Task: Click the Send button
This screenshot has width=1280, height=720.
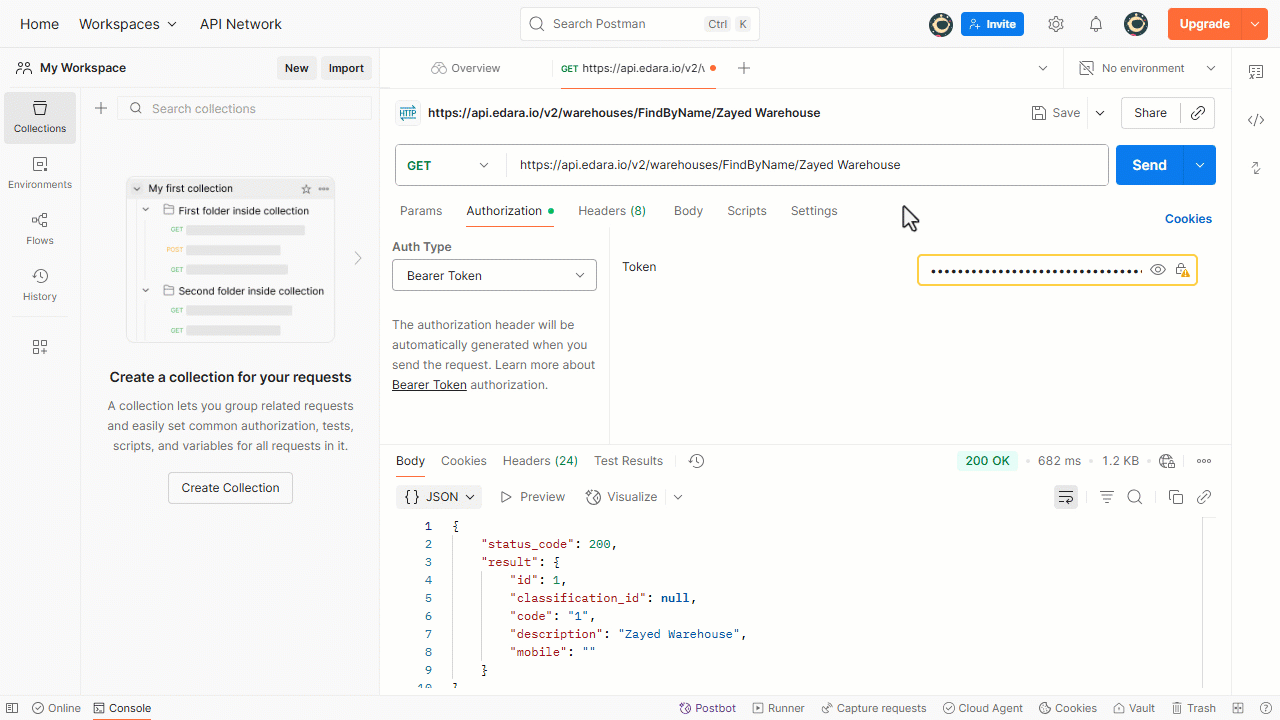Action: coord(1150,165)
